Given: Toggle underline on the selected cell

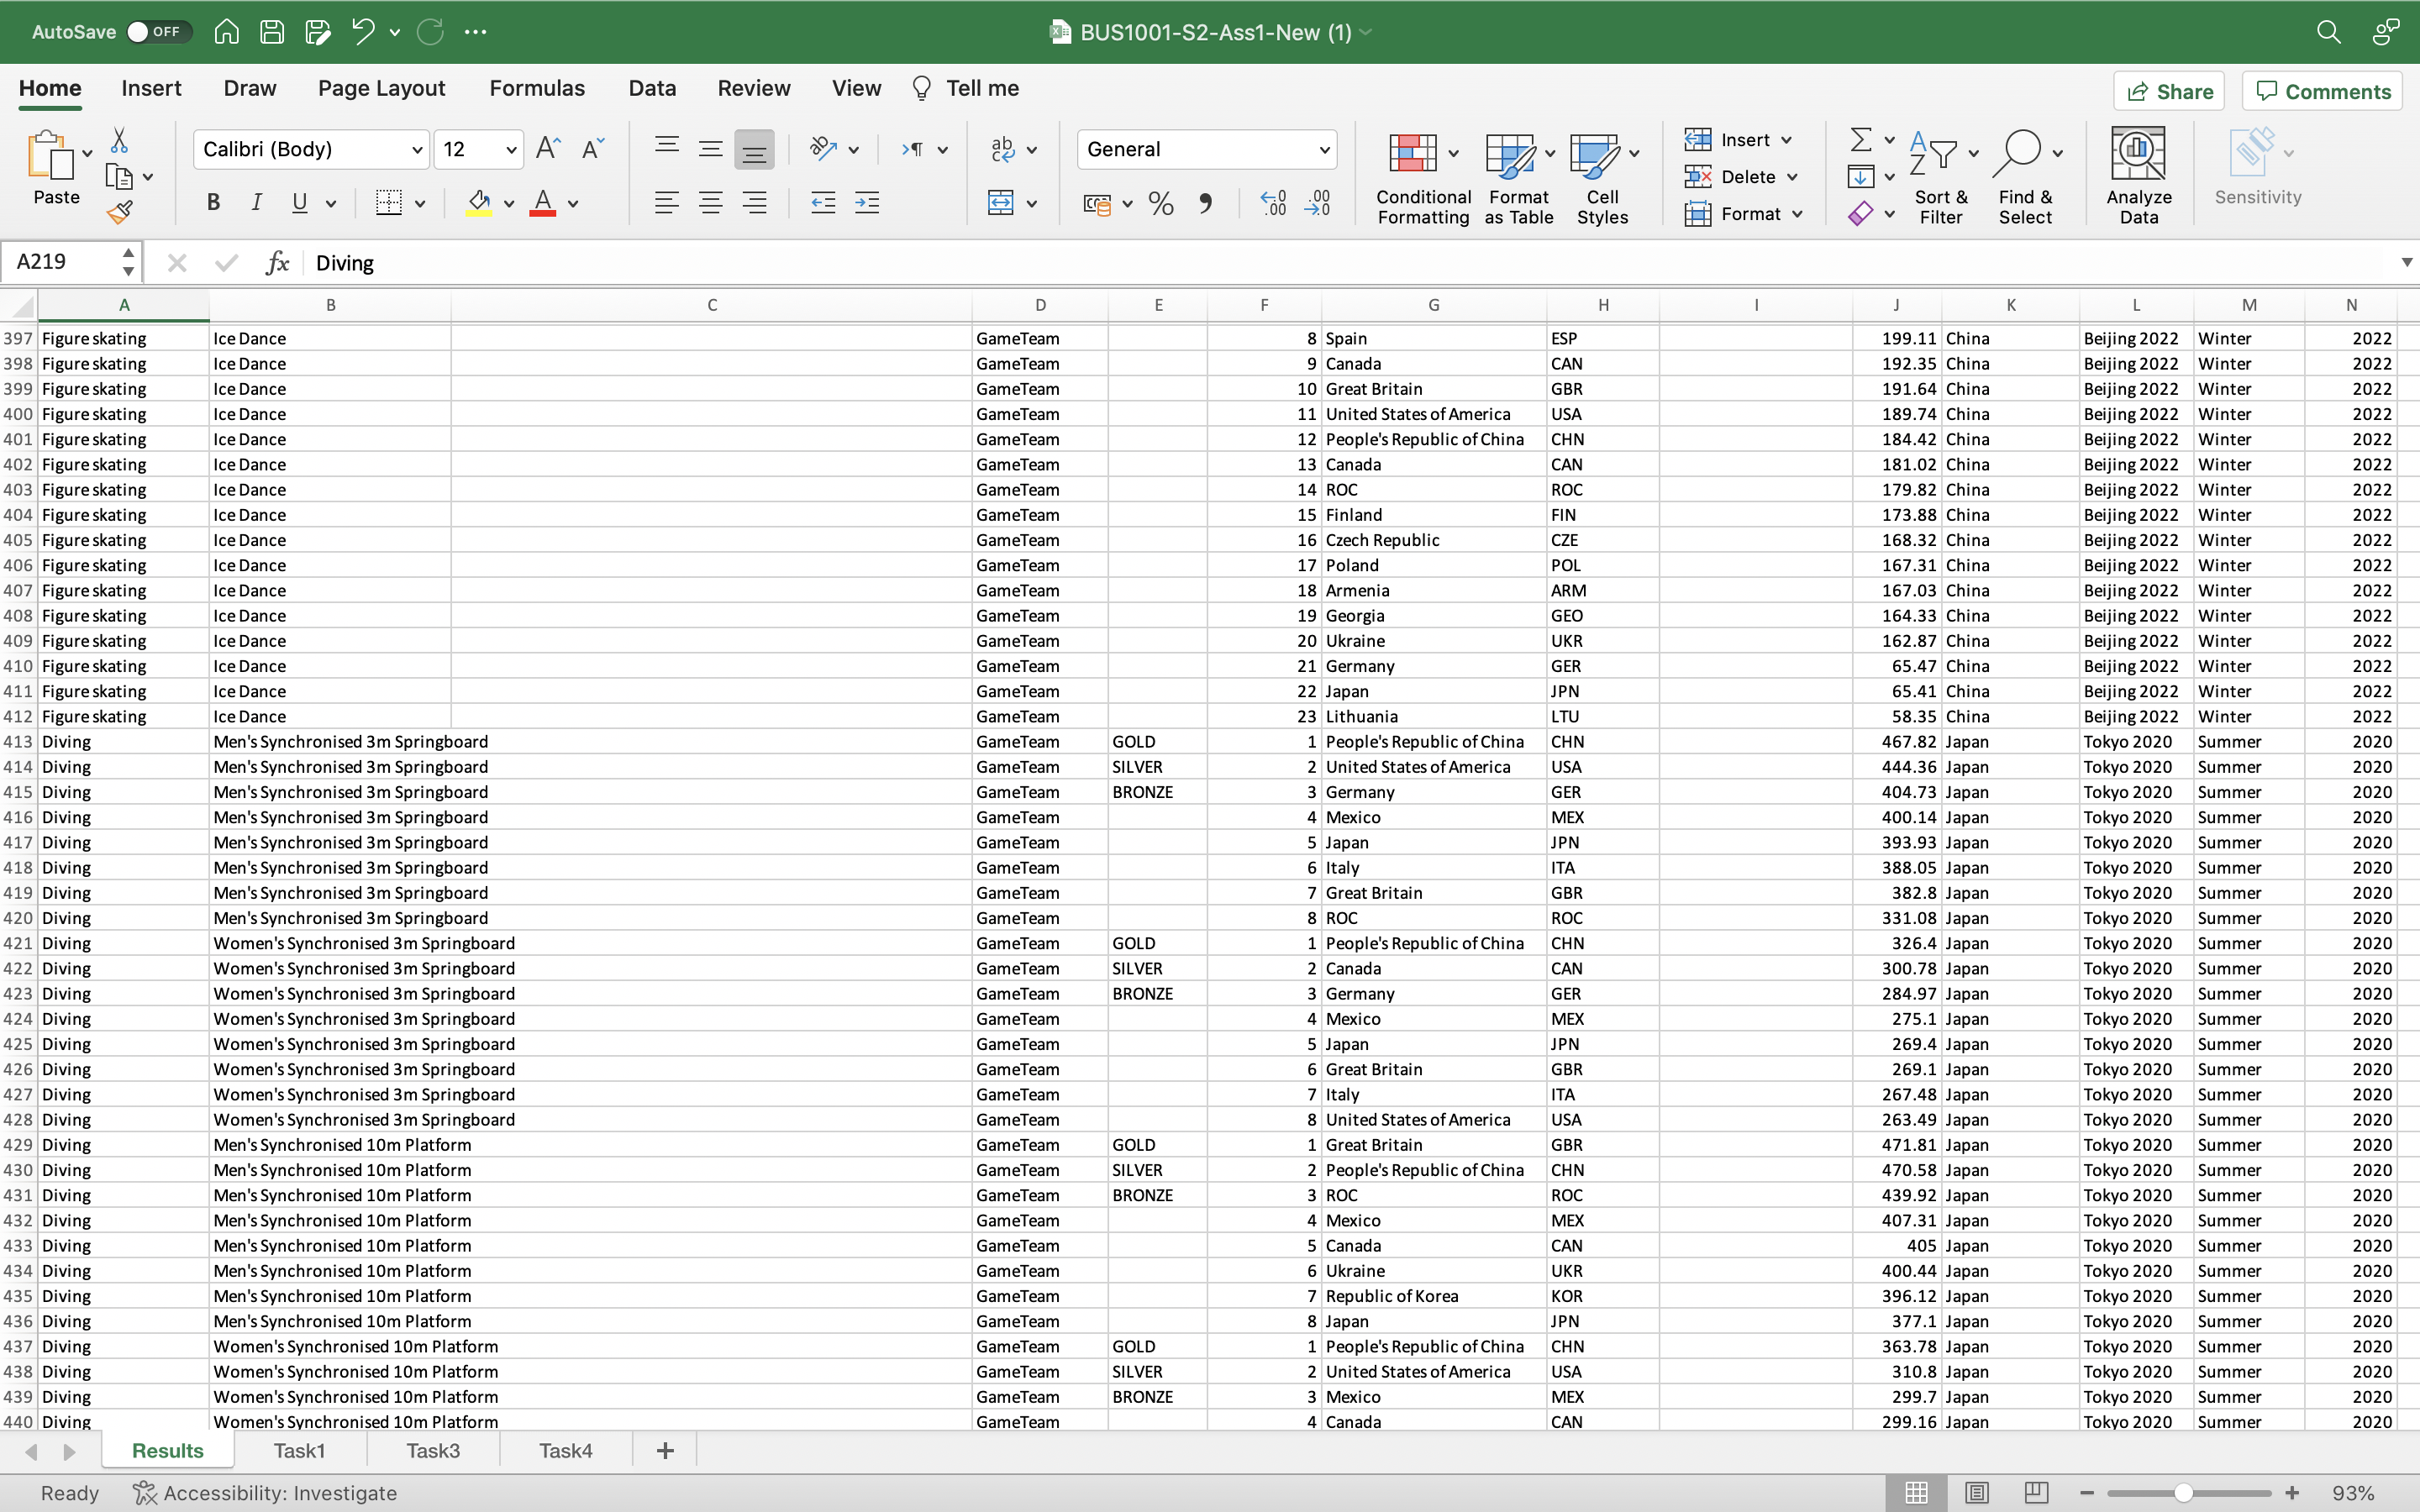Looking at the screenshot, I should pos(299,202).
